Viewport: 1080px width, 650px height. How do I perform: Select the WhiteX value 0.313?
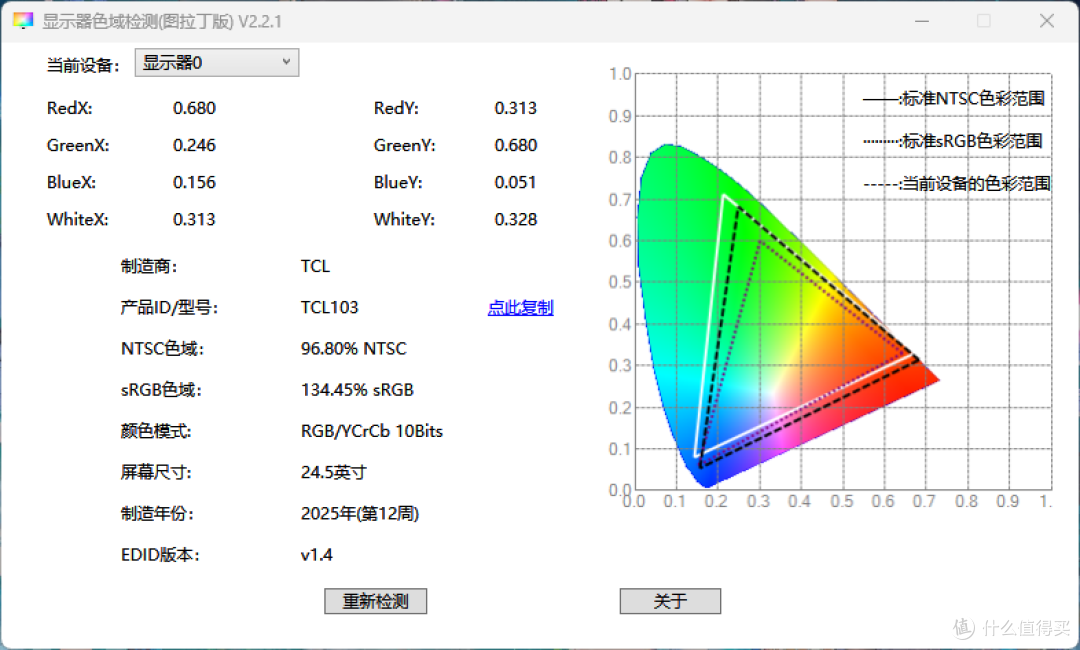194,220
